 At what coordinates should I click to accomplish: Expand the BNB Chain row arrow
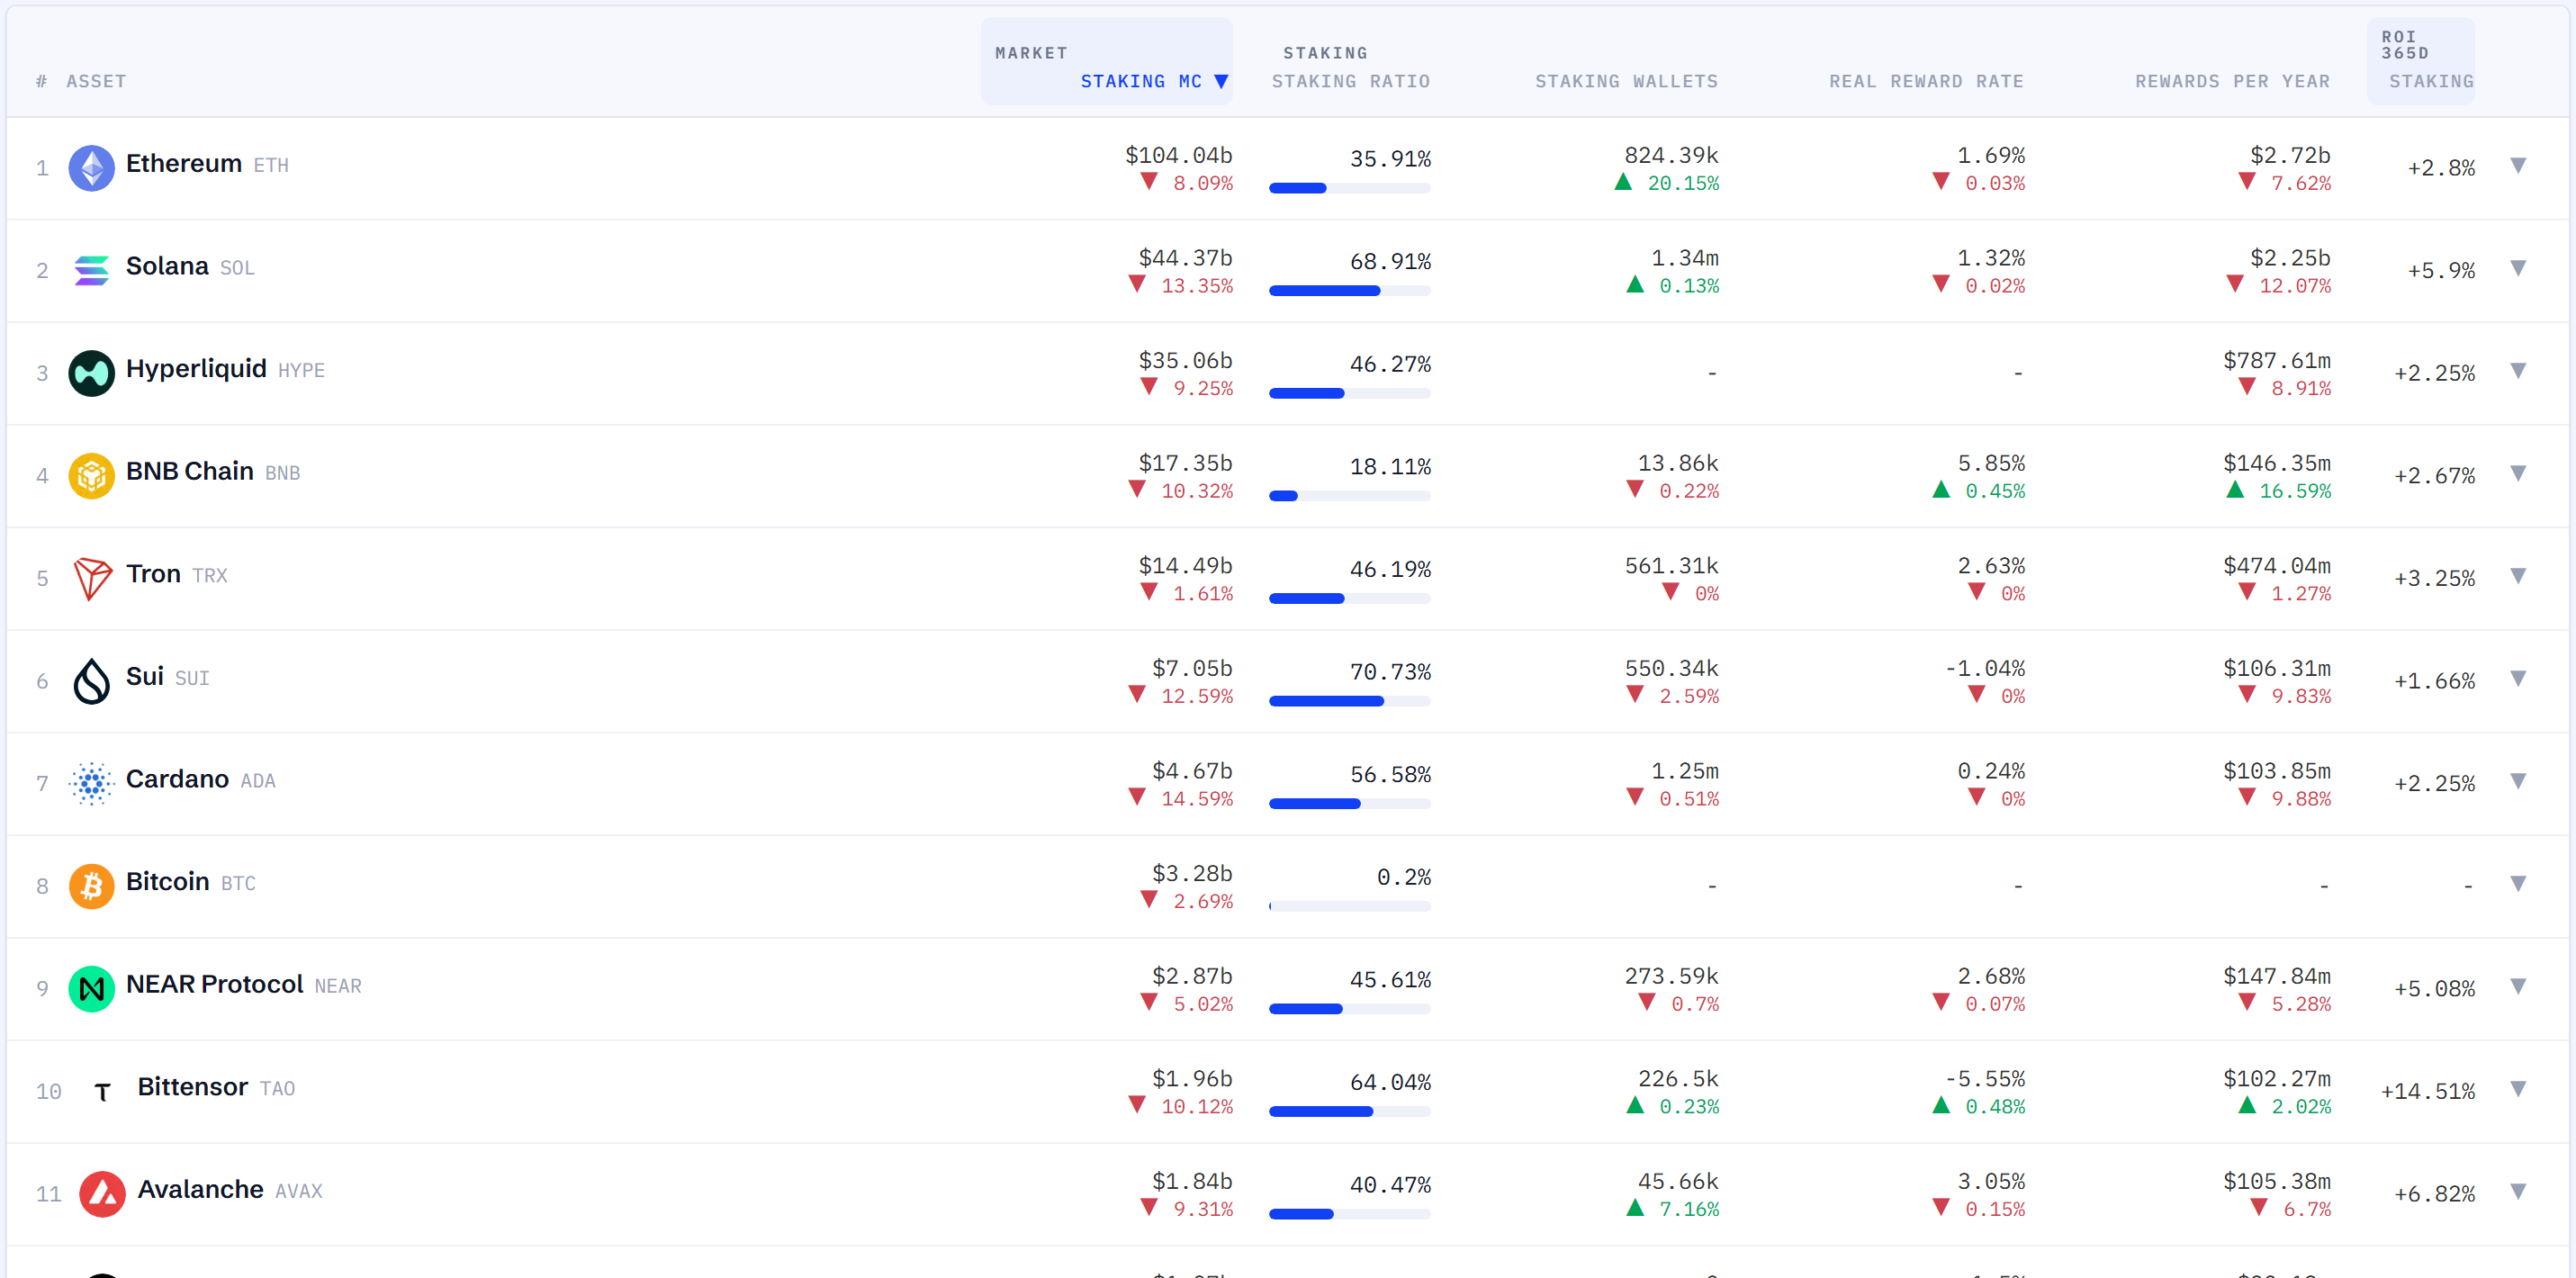[2518, 473]
